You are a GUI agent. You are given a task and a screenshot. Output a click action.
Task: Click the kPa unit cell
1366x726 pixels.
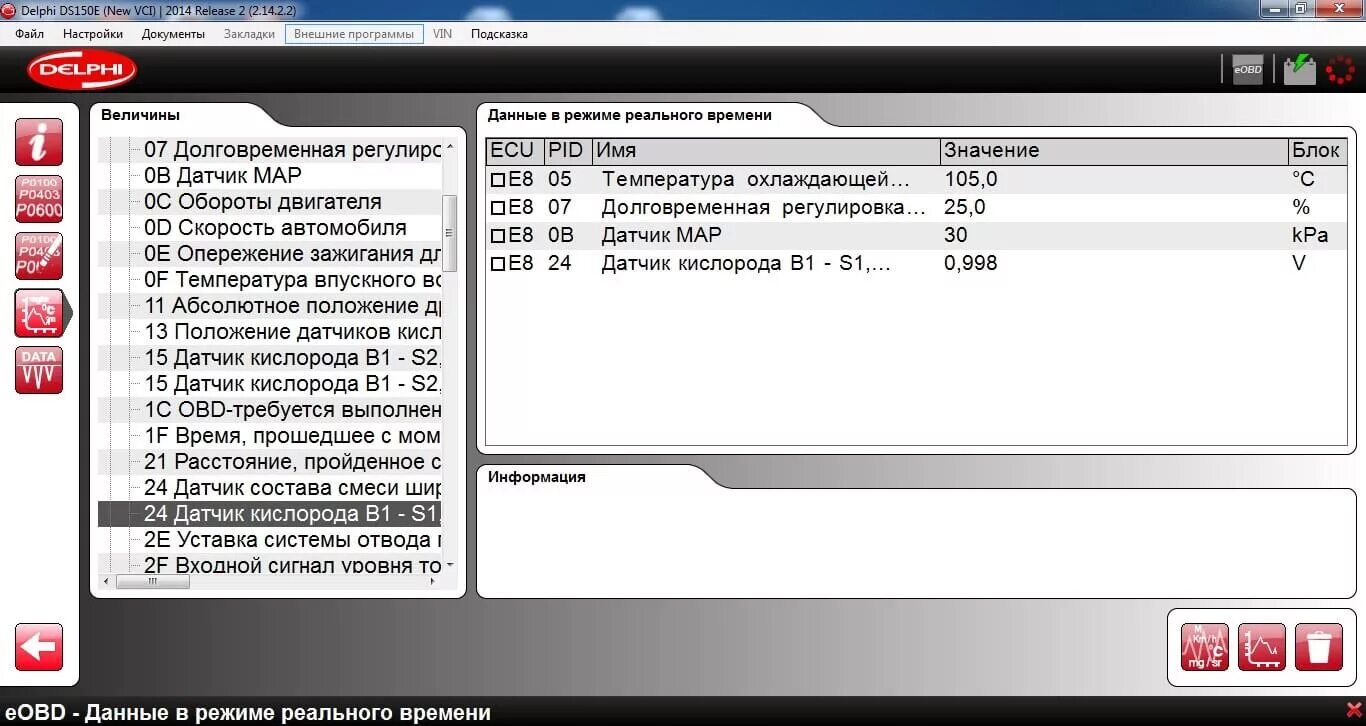(x=1310, y=236)
